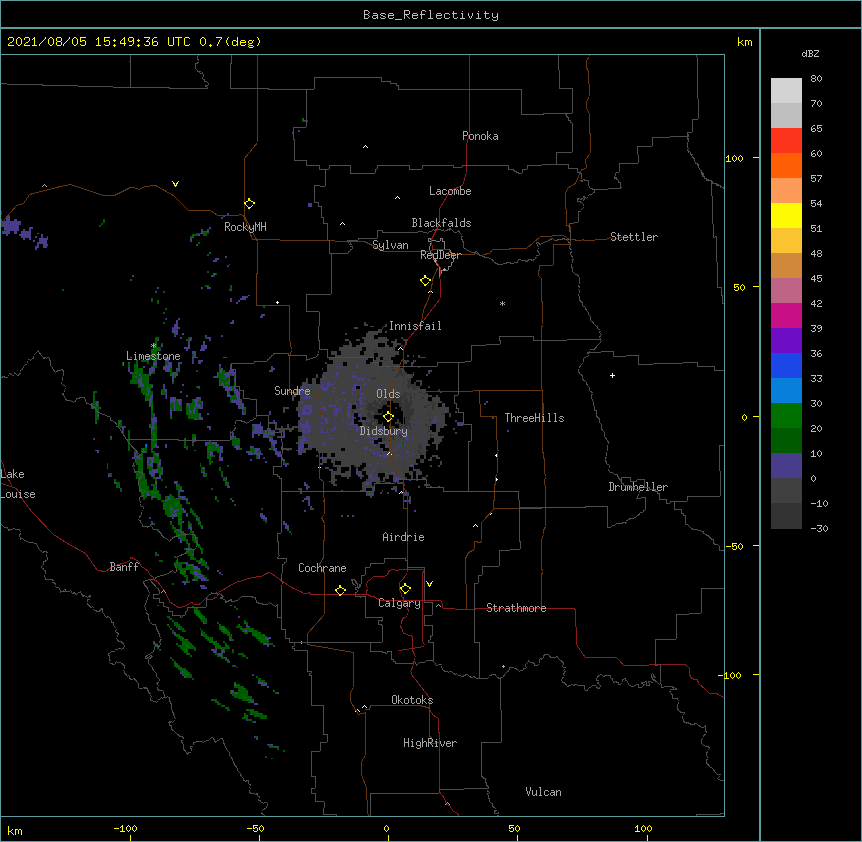Pick the magenta 39-42 dBZ legend swatch

click(786, 315)
